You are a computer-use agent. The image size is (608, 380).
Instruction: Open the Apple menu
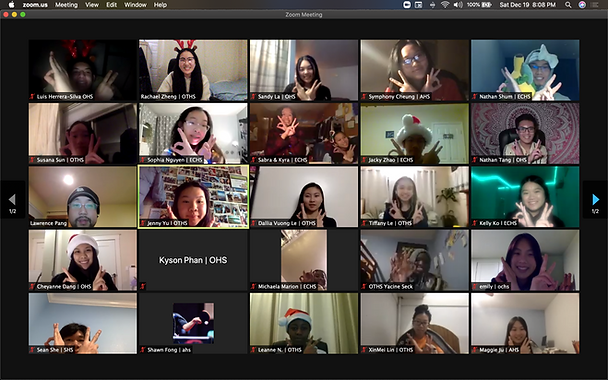click(x=11, y=5)
